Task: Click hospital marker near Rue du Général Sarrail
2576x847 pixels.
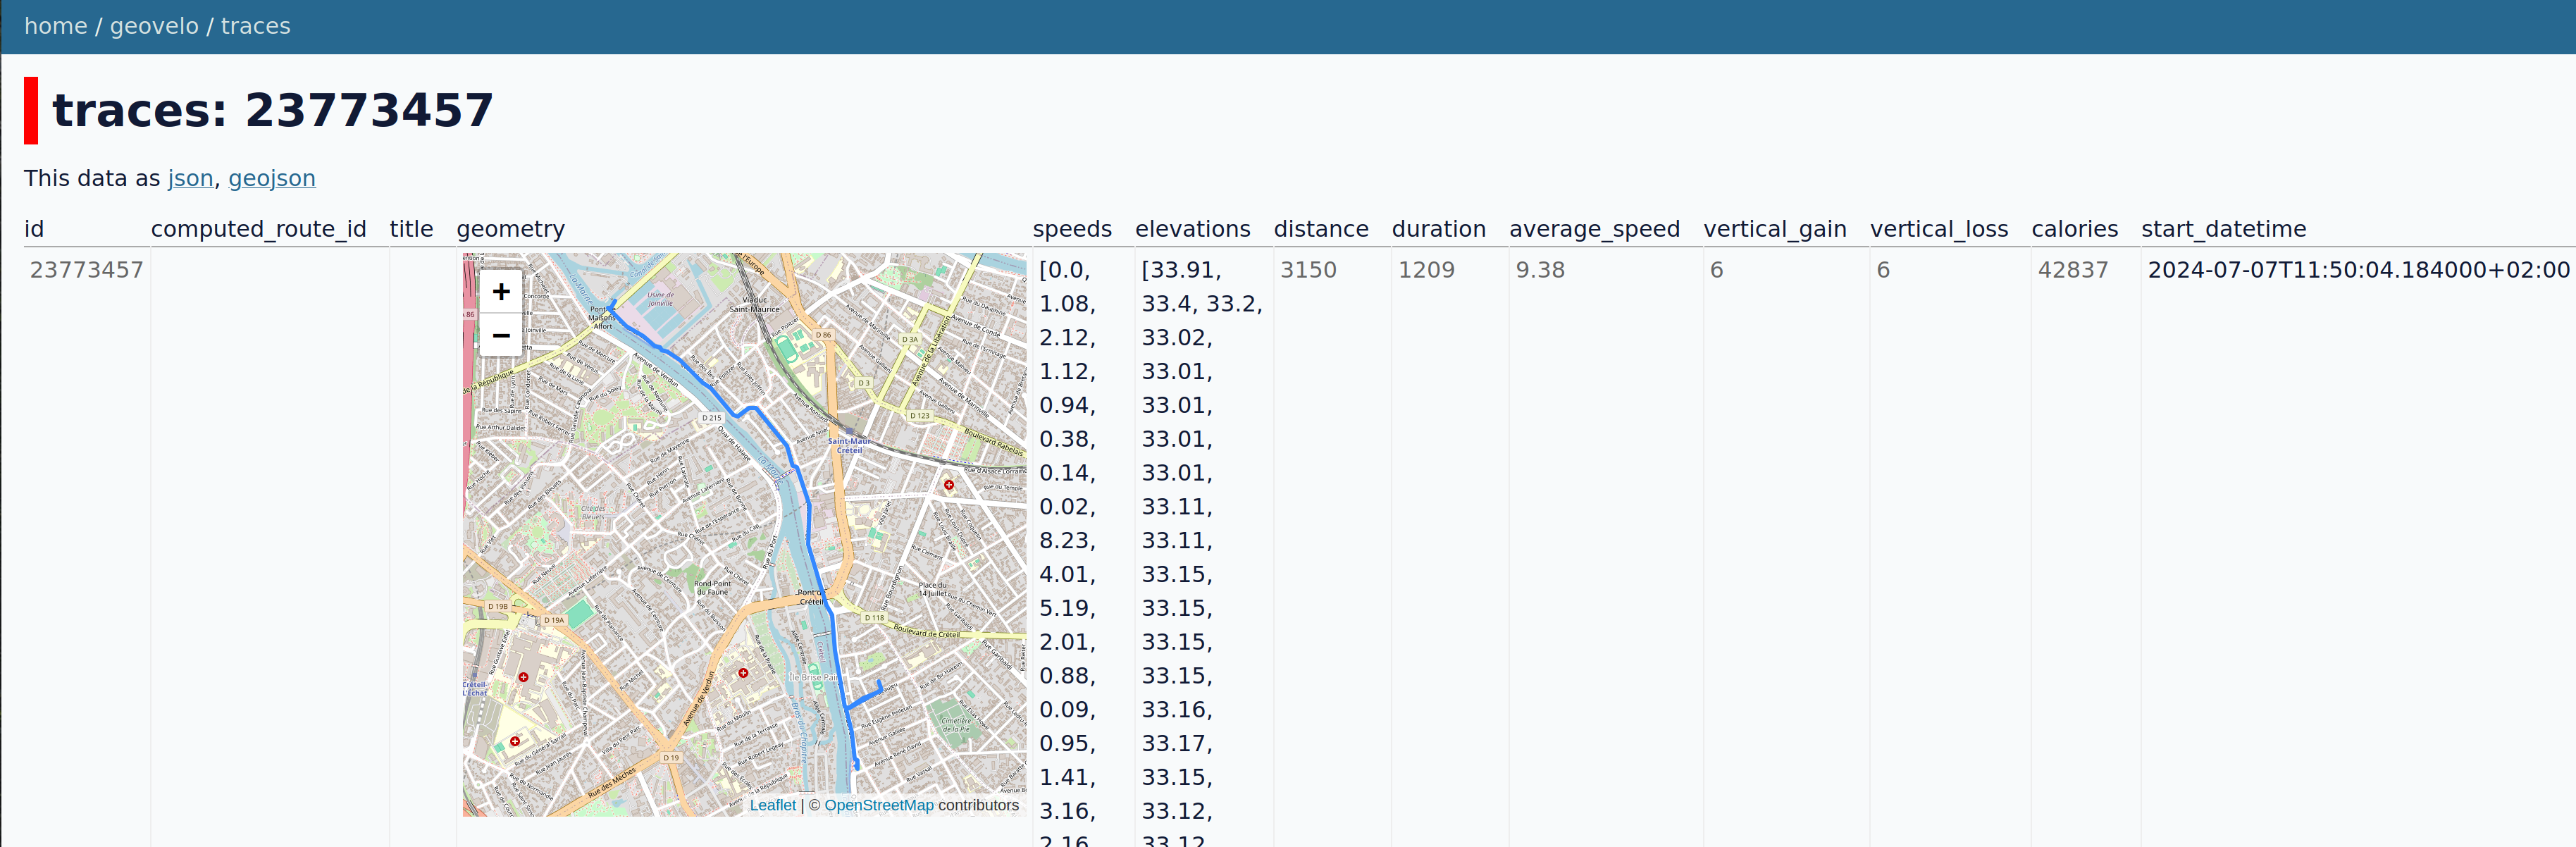Action: coord(515,741)
